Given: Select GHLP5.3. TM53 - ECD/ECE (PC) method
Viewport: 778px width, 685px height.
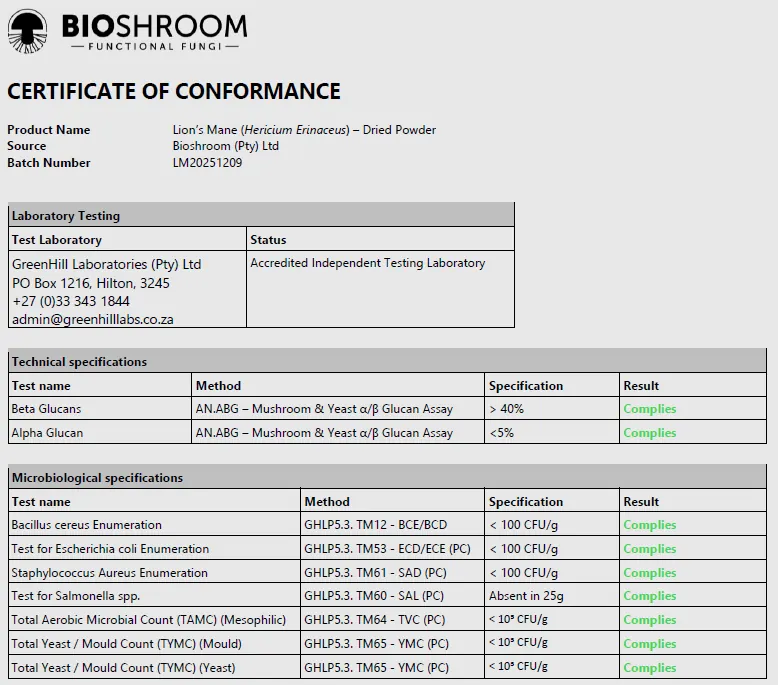Looking at the screenshot, I should click(388, 549).
